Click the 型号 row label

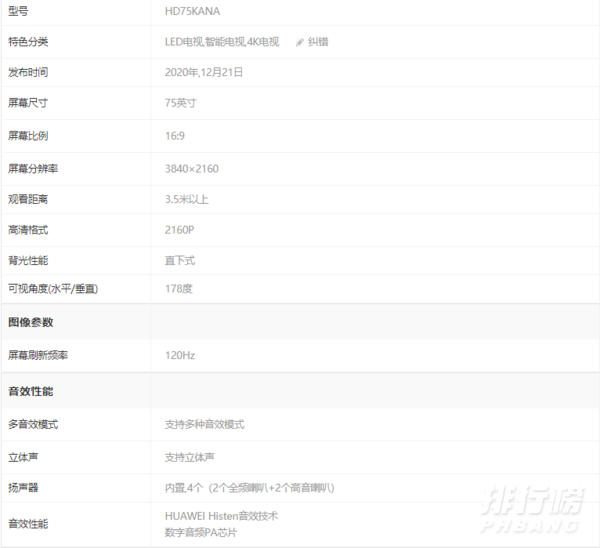click(x=18, y=11)
